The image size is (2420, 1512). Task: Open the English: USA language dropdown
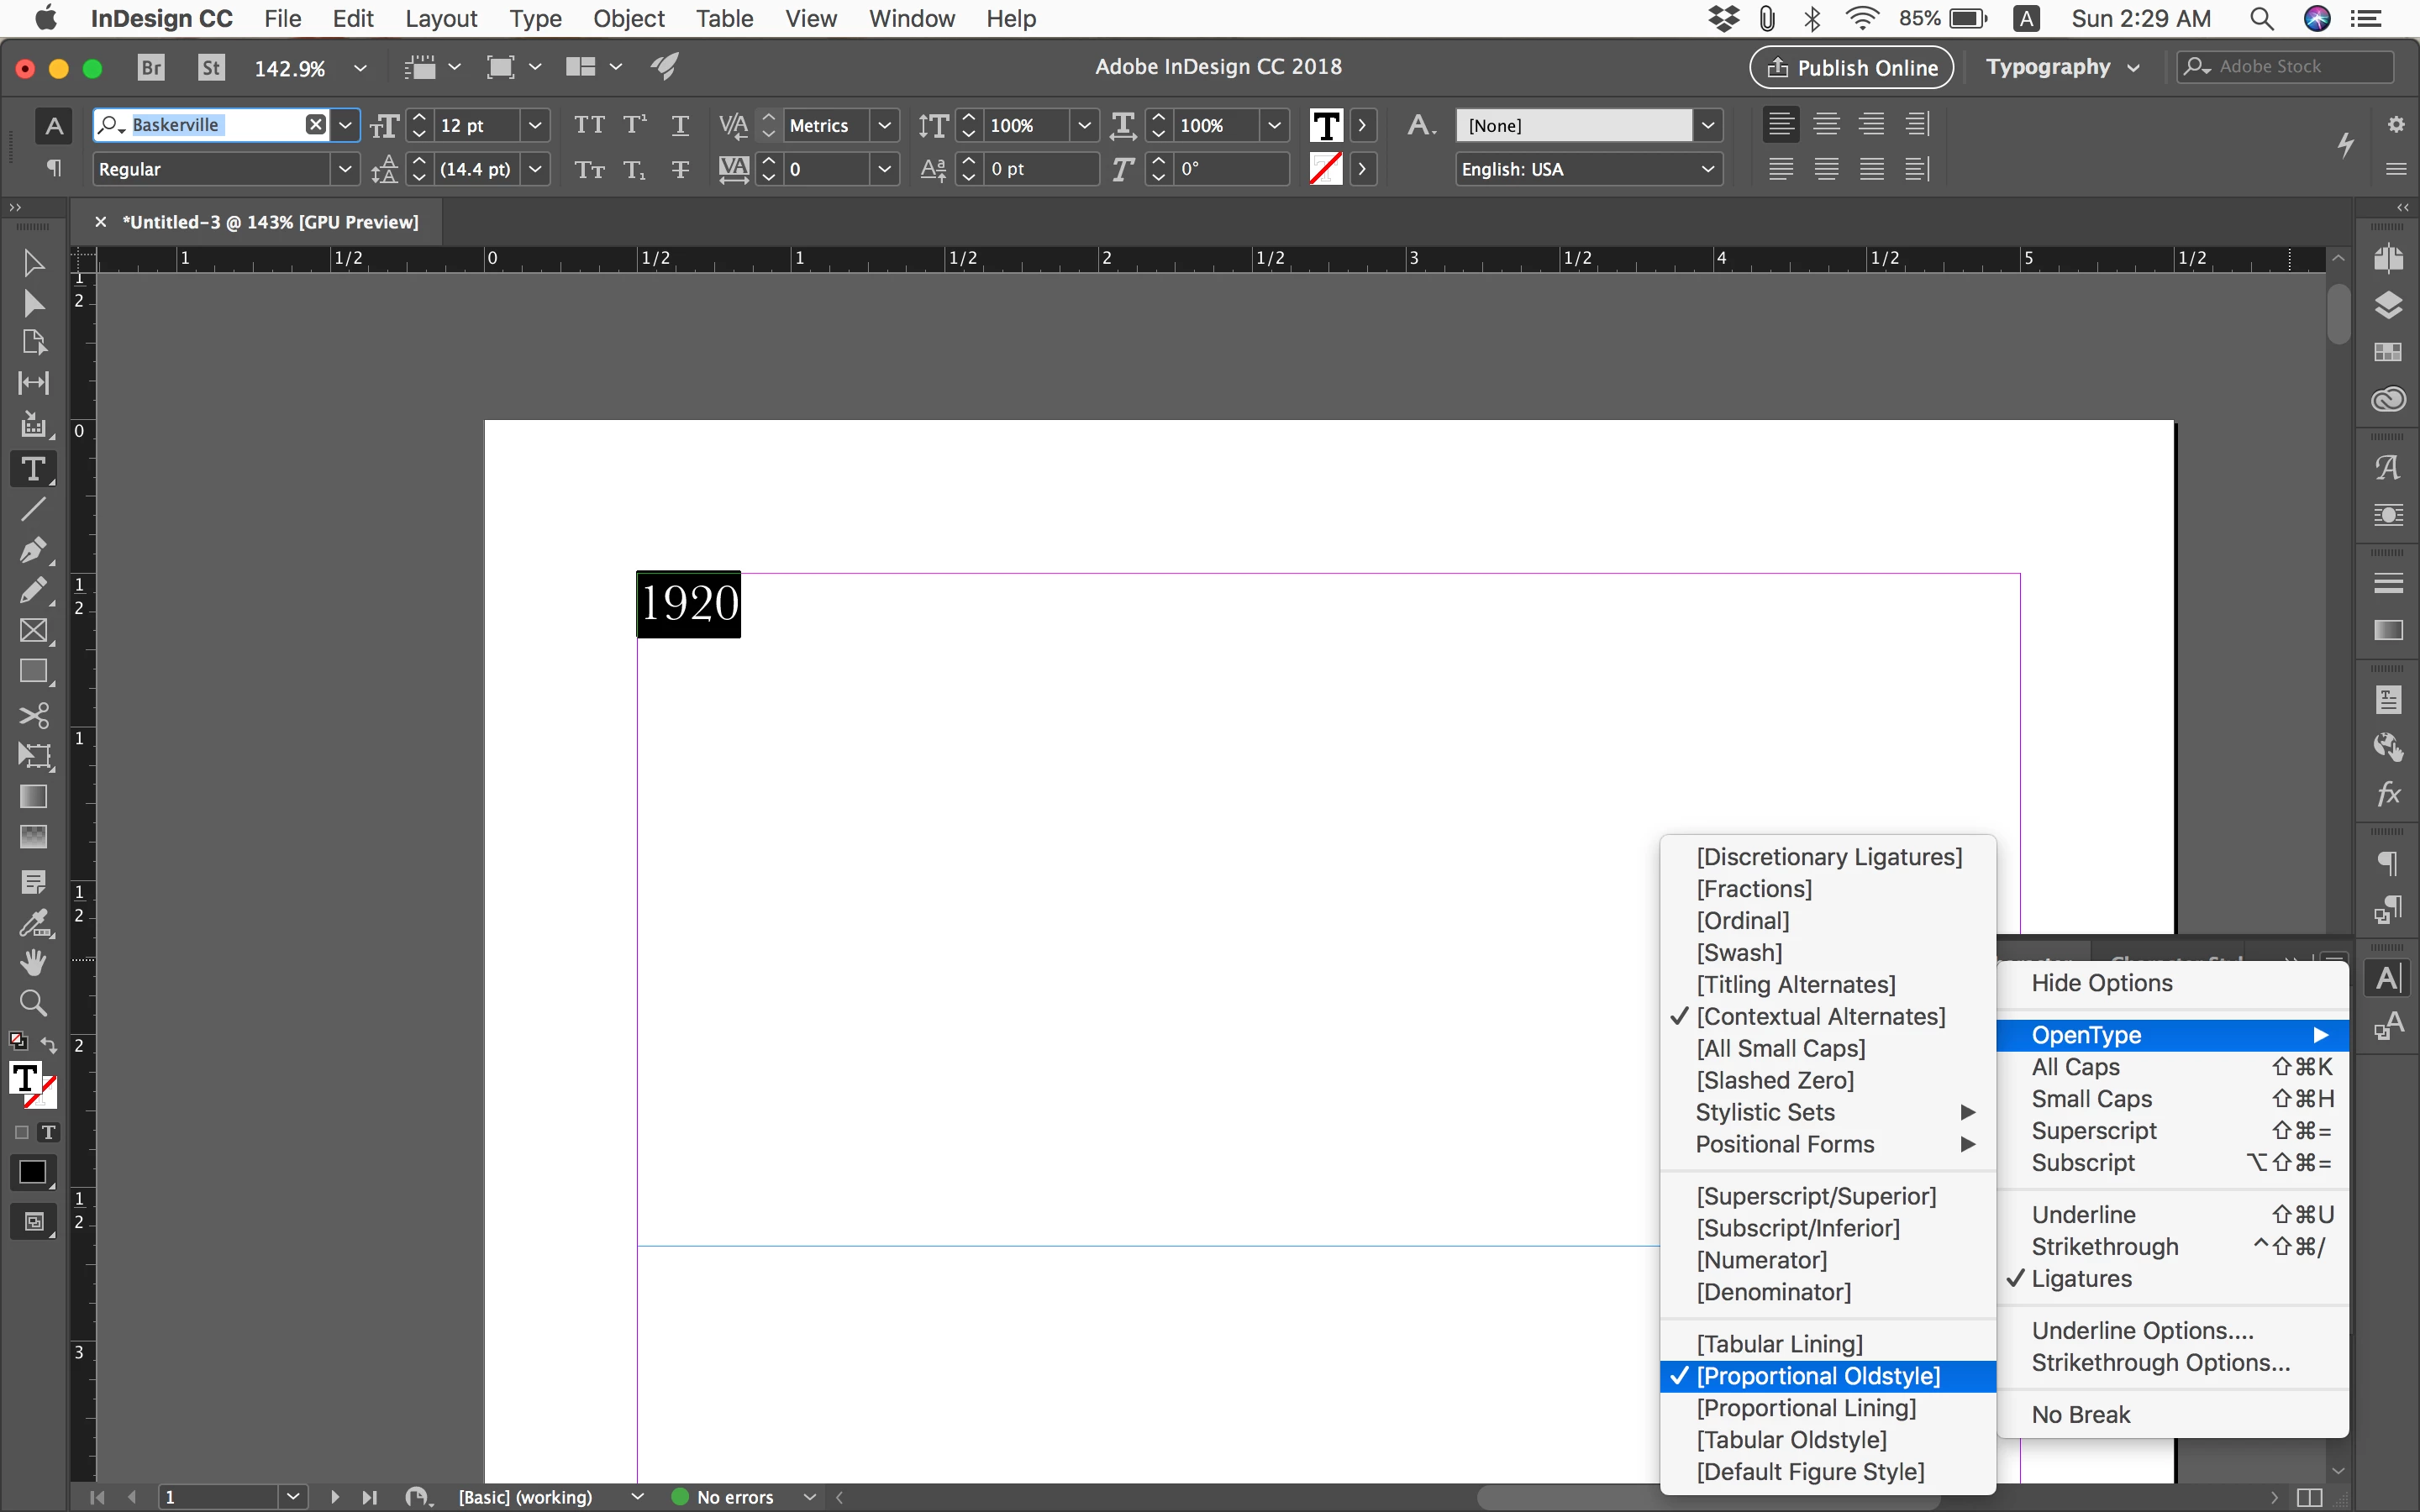[1588, 169]
